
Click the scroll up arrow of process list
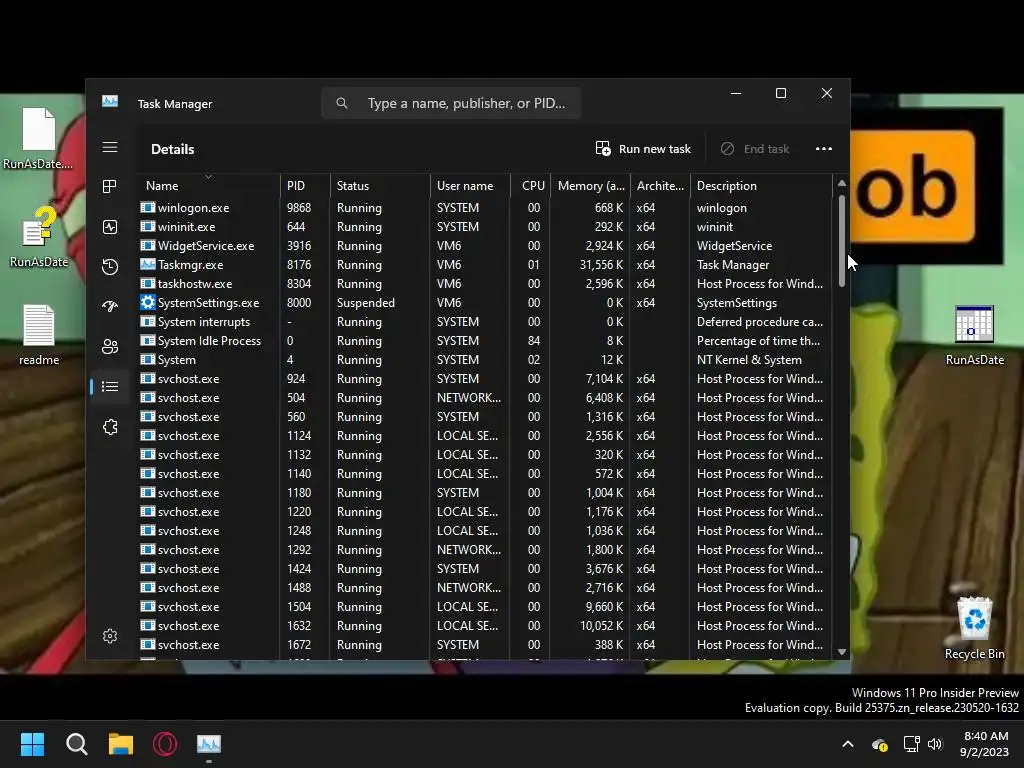[x=841, y=184]
